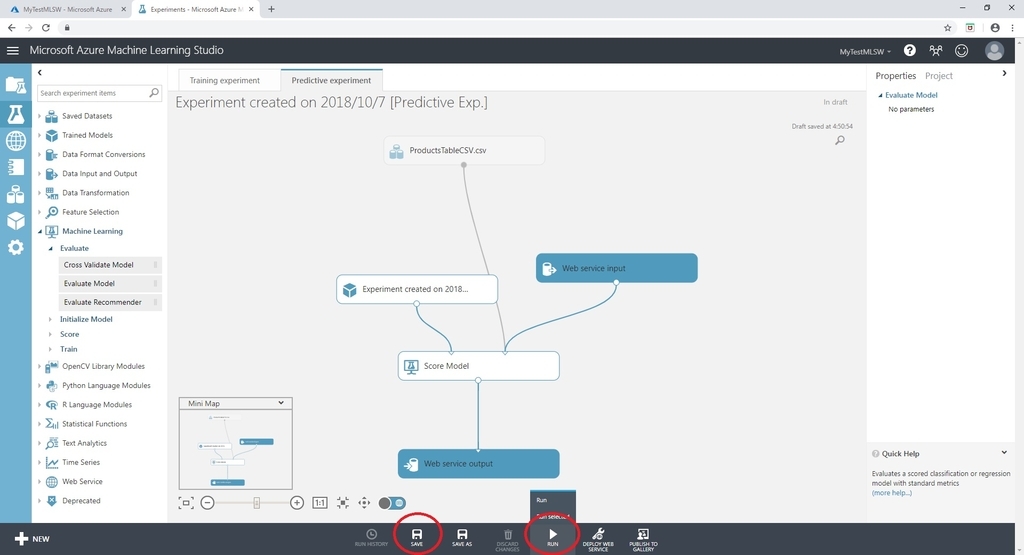The width and height of the screenshot is (1024, 555).
Task: Collapse the Evaluate subcategory
Action: 50,248
